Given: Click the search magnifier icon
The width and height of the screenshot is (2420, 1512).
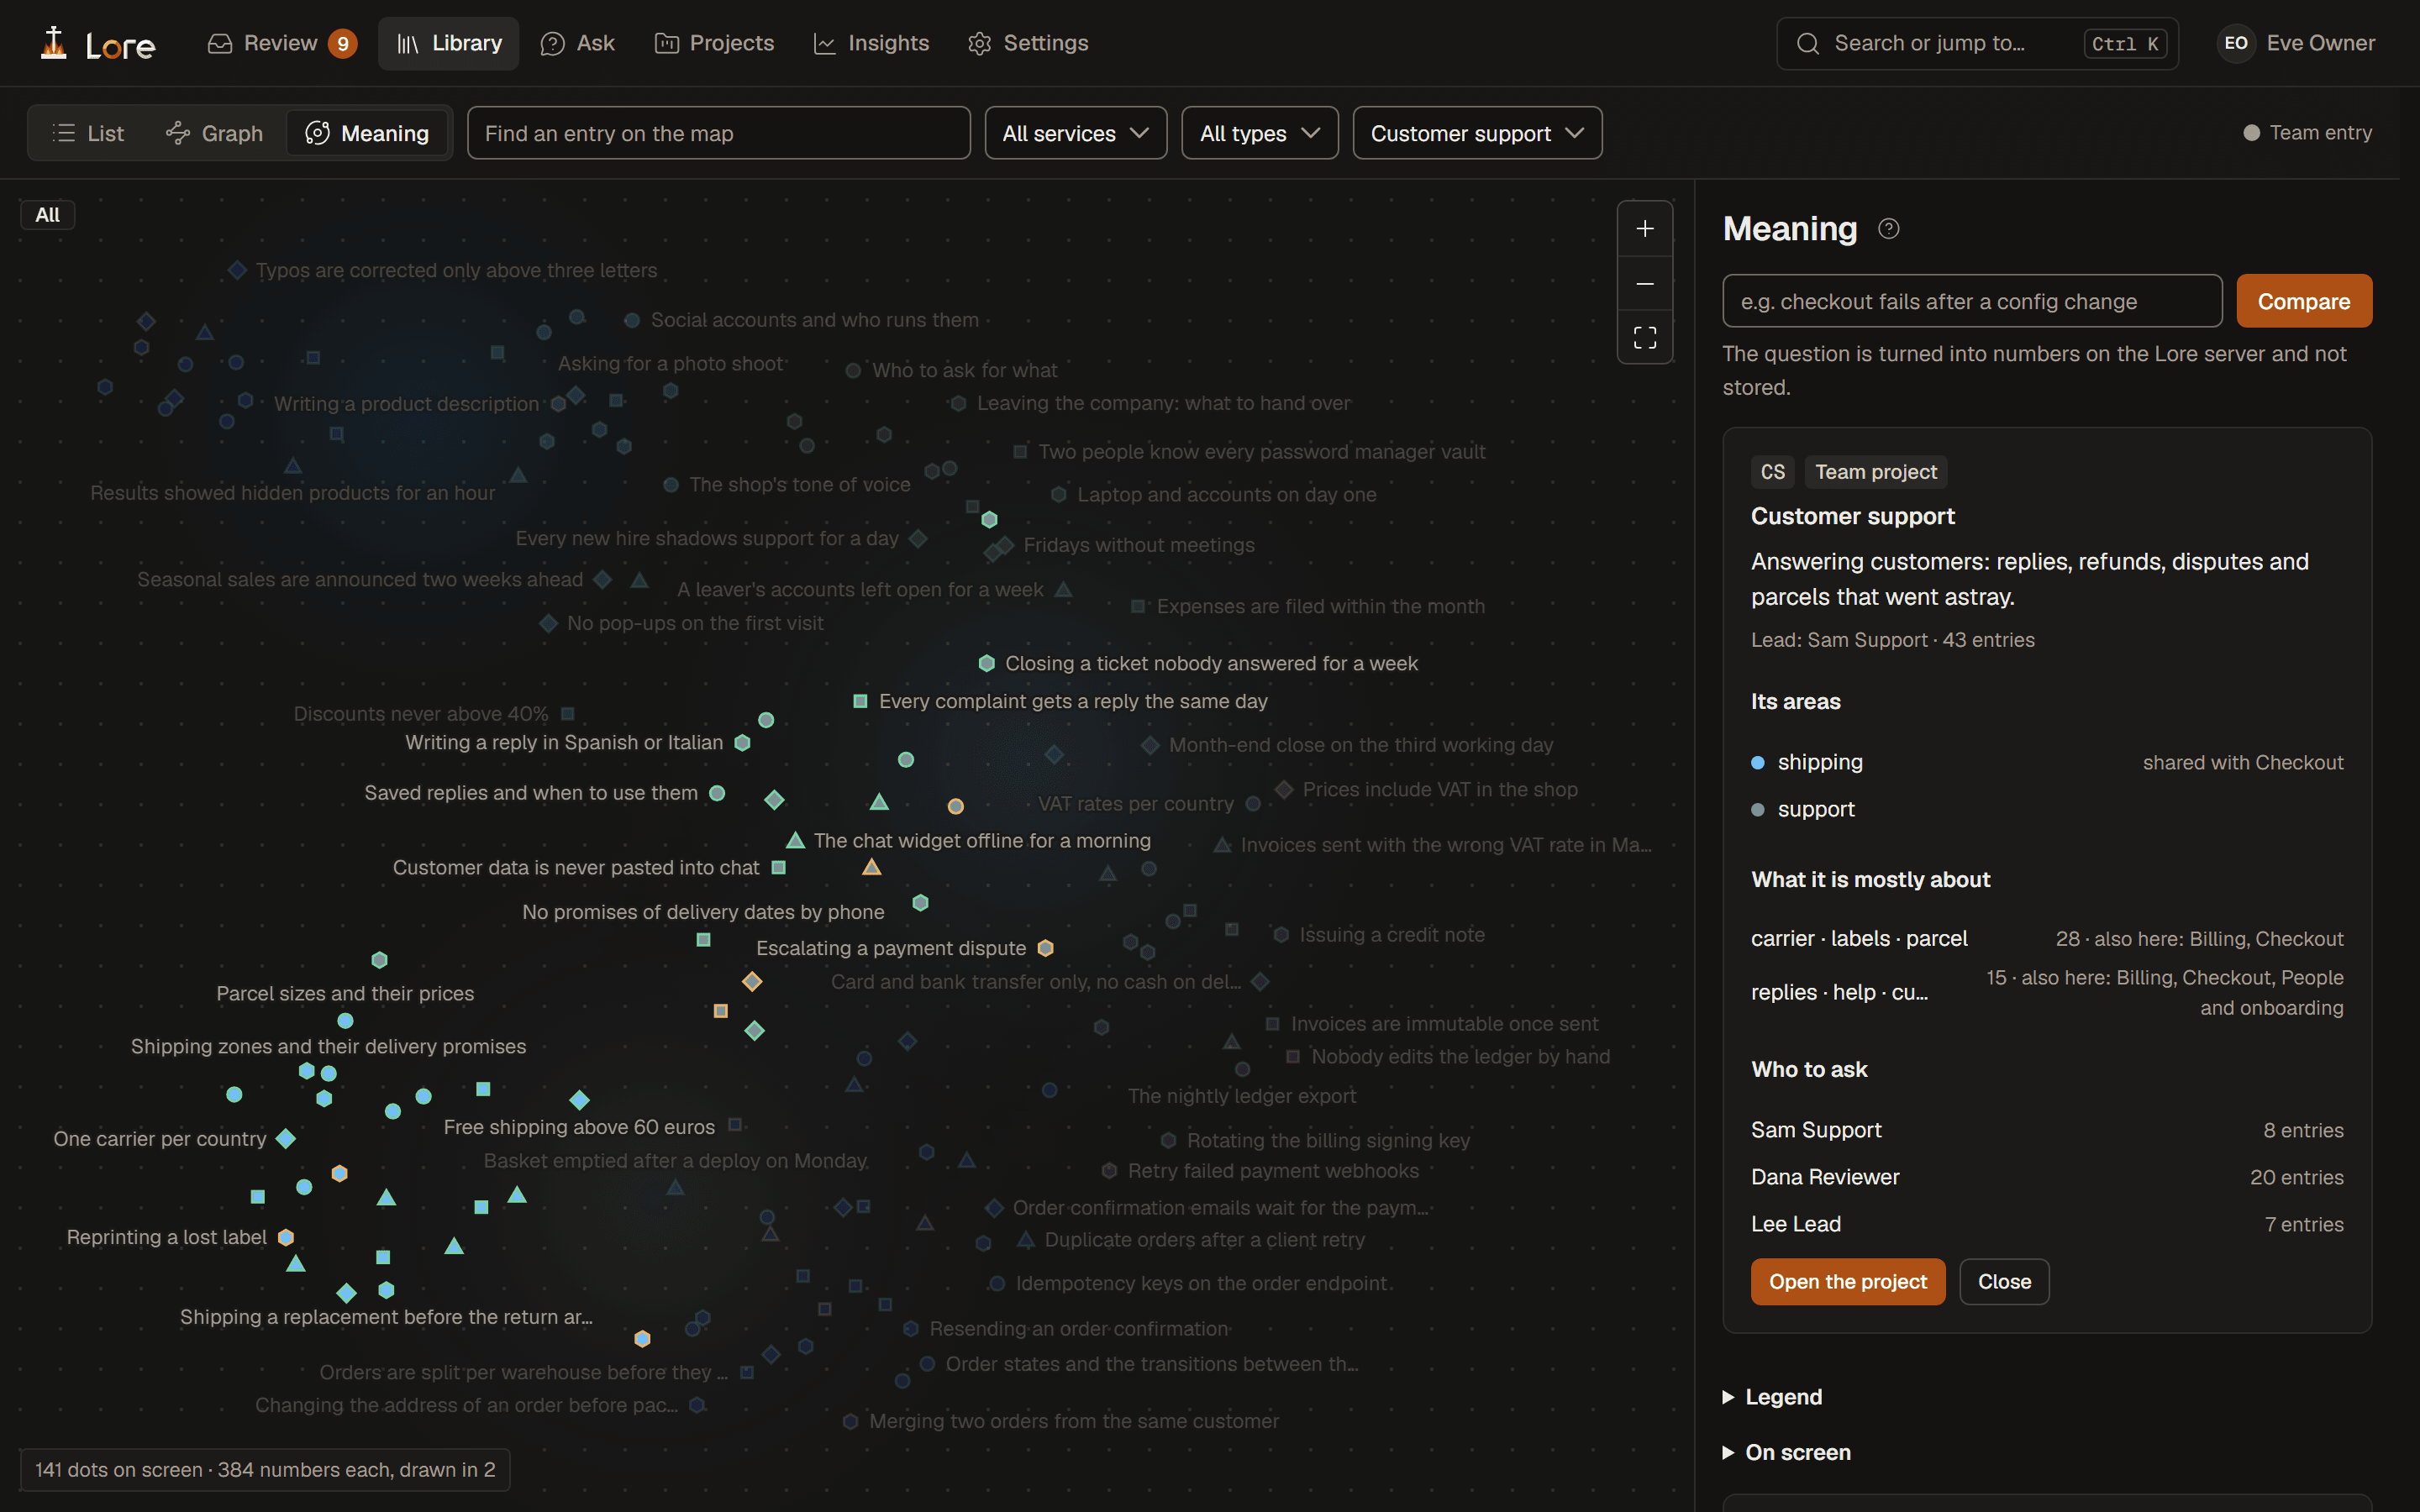Looking at the screenshot, I should 1807,43.
